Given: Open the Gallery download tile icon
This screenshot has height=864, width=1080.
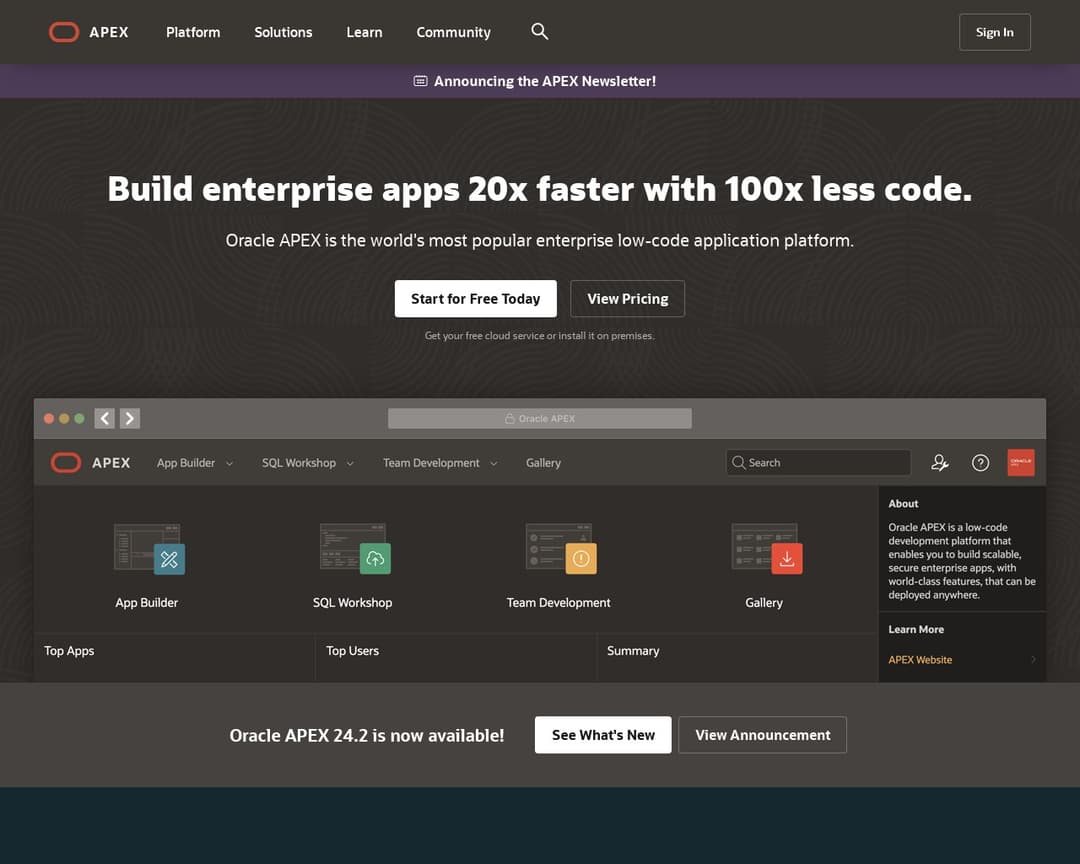Looking at the screenshot, I should coord(767,549).
